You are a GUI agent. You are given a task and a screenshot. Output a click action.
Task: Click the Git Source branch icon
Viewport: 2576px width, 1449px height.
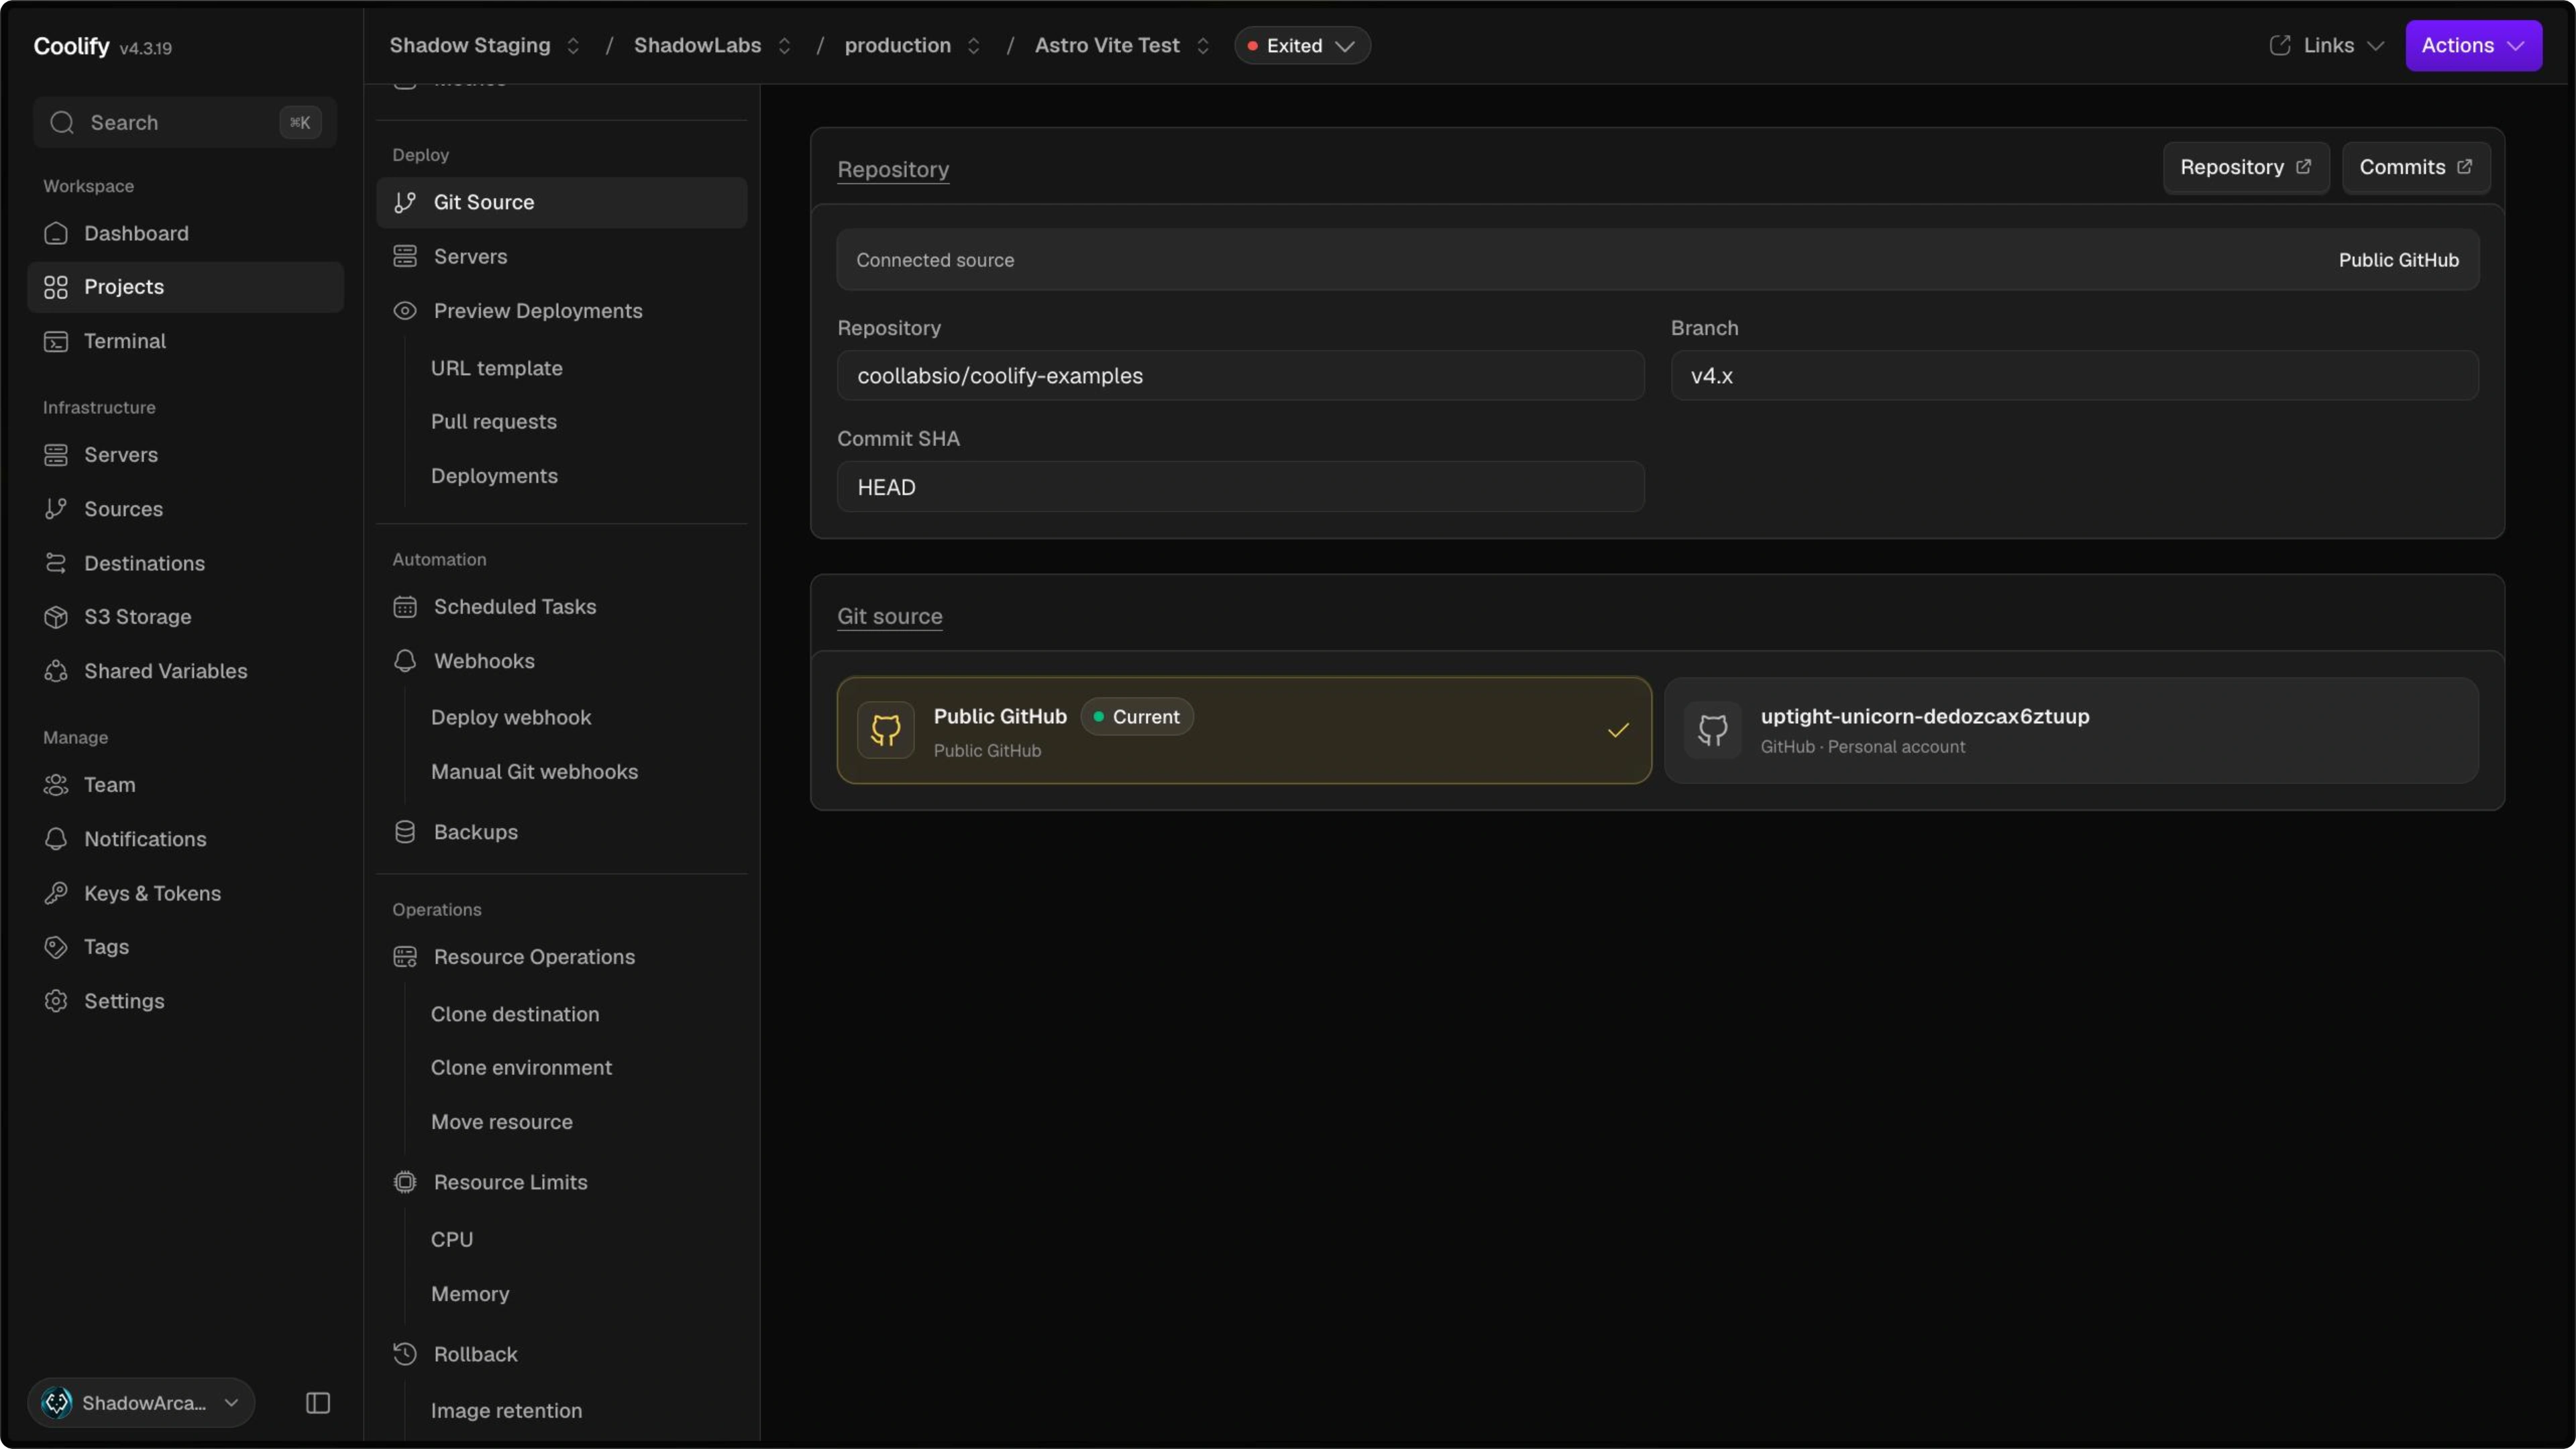[405, 202]
